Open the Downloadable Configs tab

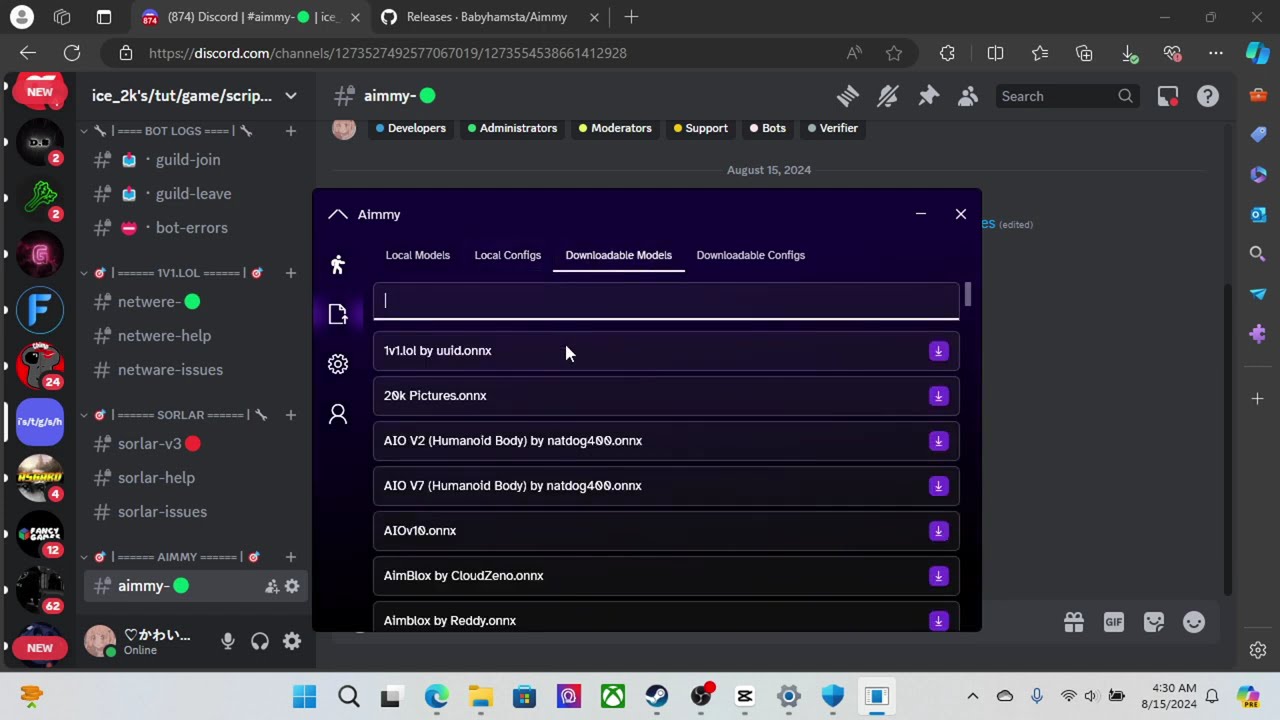tap(750, 255)
